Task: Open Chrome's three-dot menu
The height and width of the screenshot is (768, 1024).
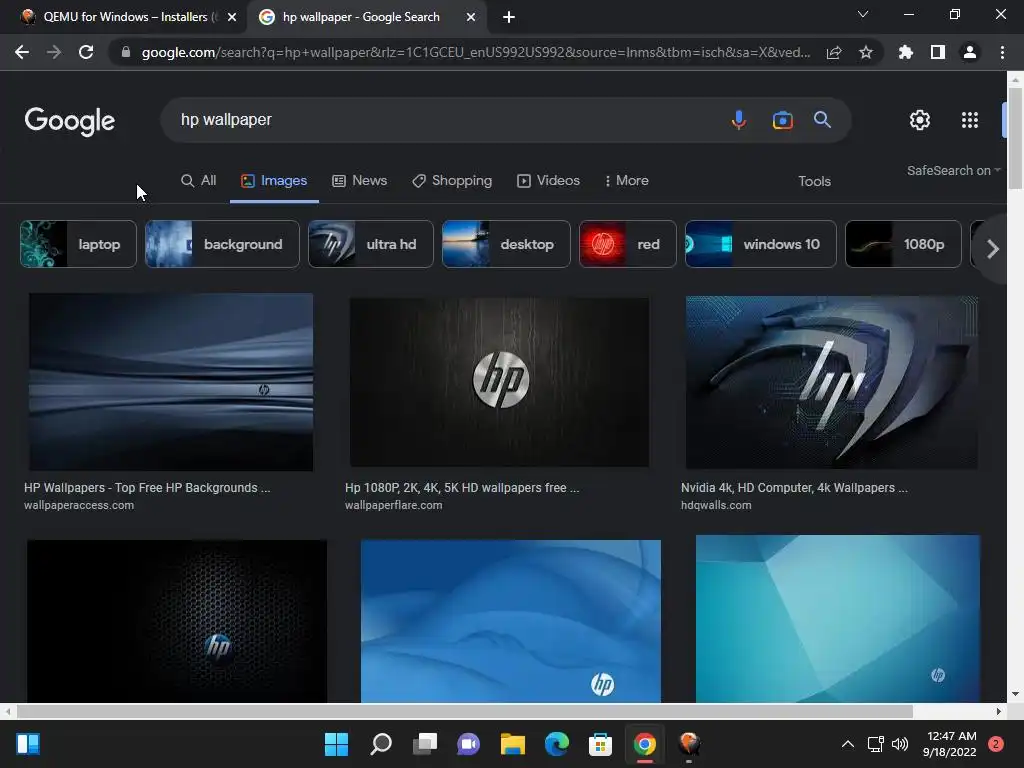Action: [1002, 52]
